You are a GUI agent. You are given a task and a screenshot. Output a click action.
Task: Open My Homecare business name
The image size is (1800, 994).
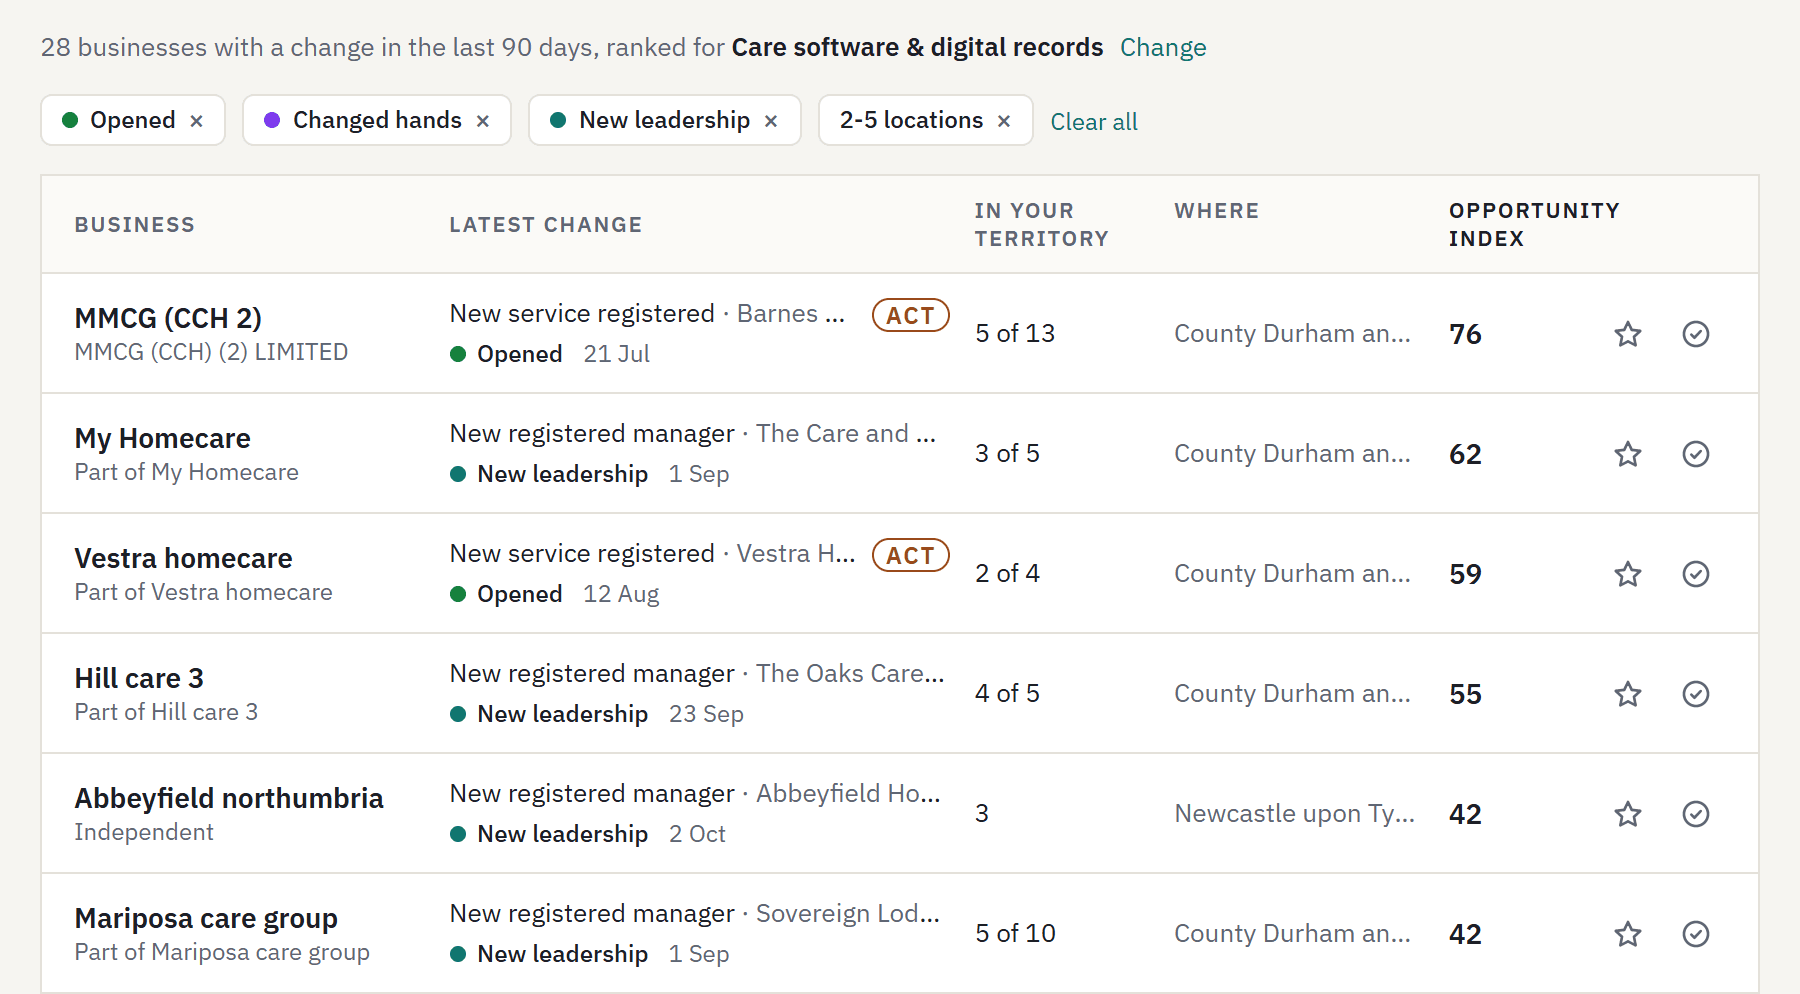click(x=163, y=438)
